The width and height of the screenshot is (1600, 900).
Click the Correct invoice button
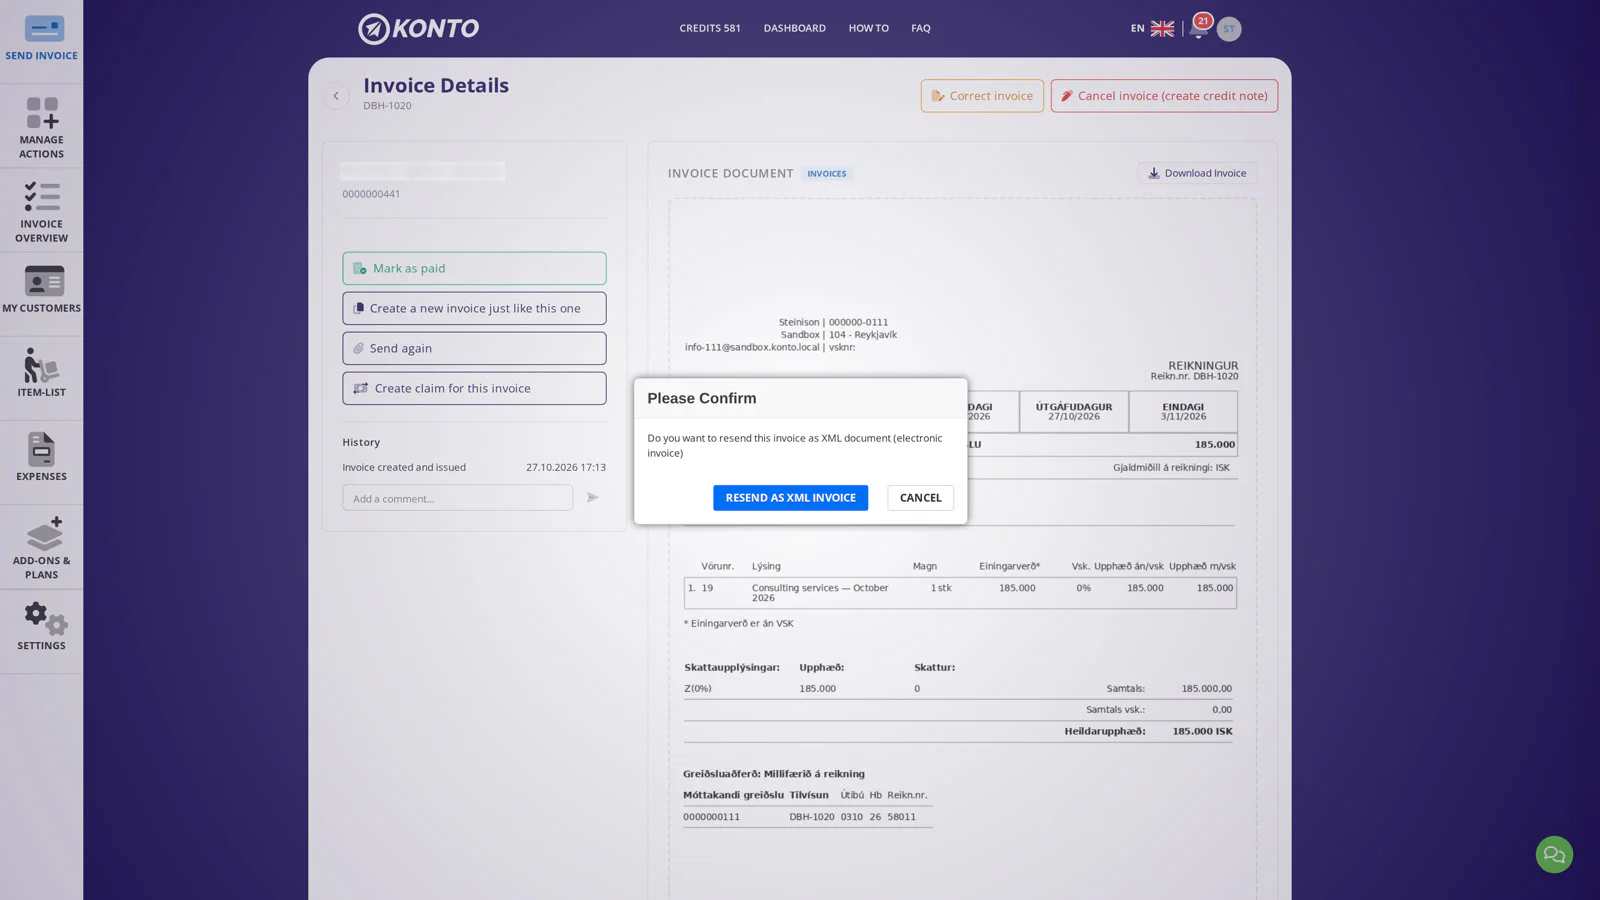(x=982, y=96)
